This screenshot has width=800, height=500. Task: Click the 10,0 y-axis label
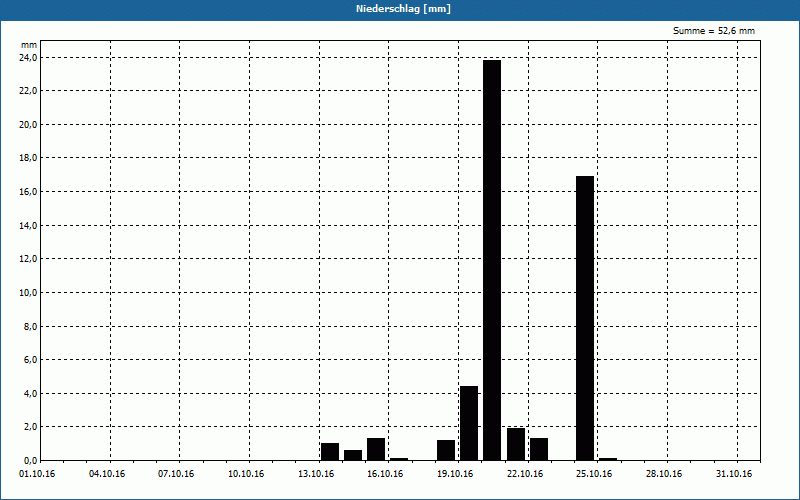click(x=29, y=292)
